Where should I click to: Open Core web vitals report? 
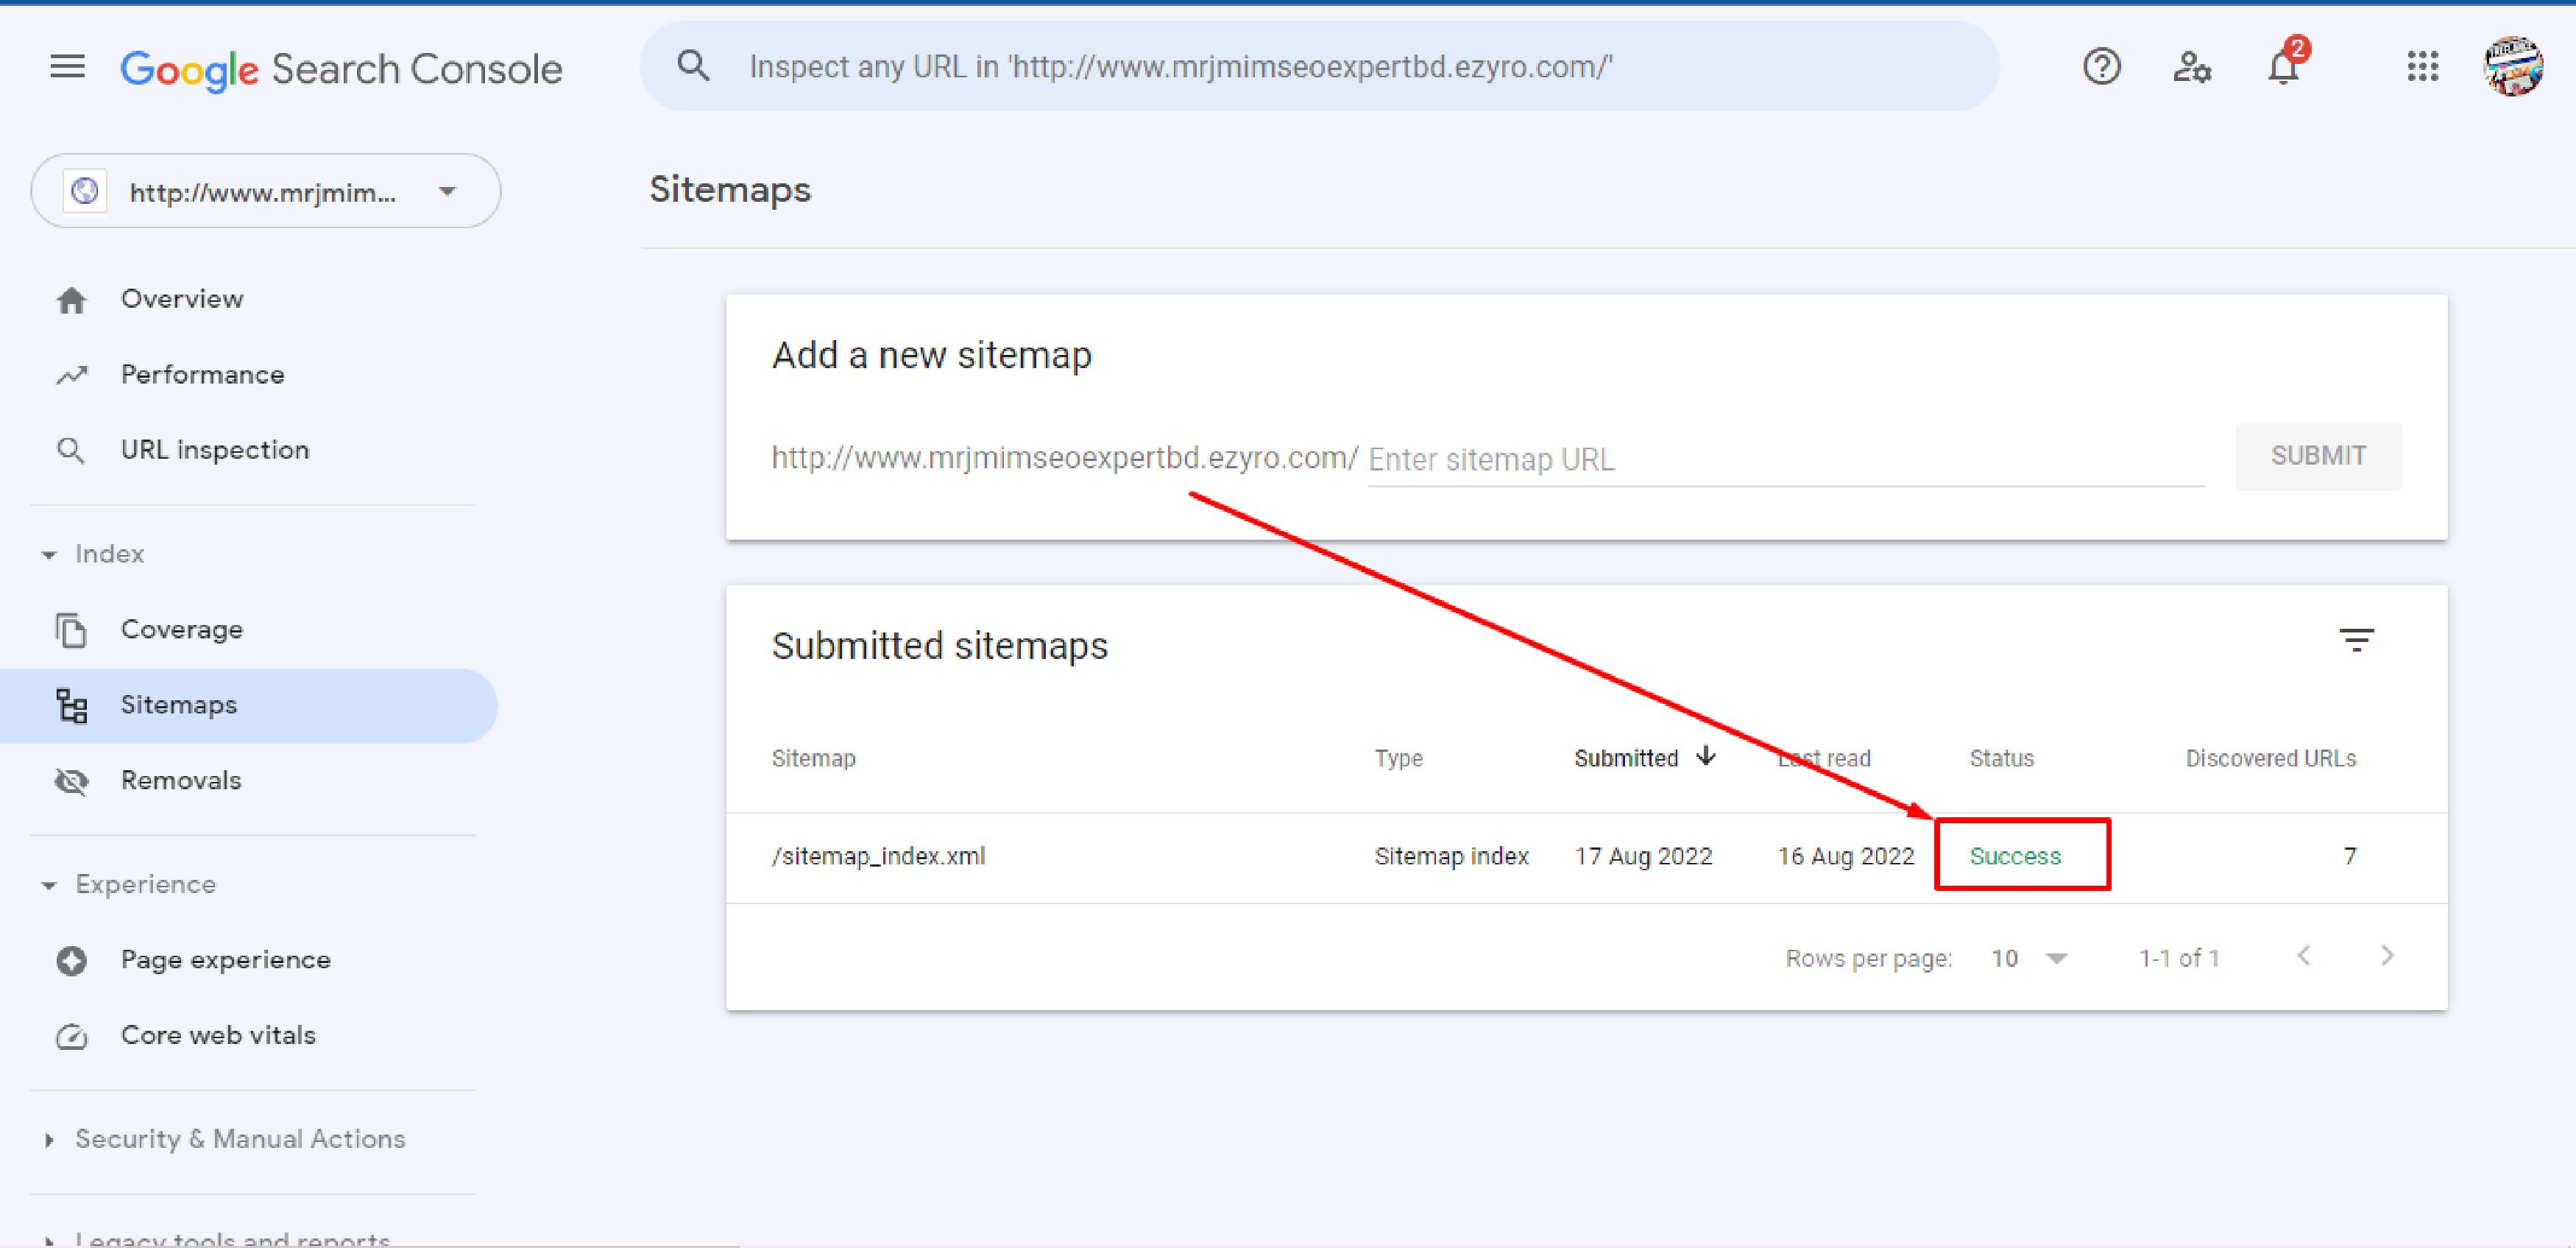[217, 1035]
